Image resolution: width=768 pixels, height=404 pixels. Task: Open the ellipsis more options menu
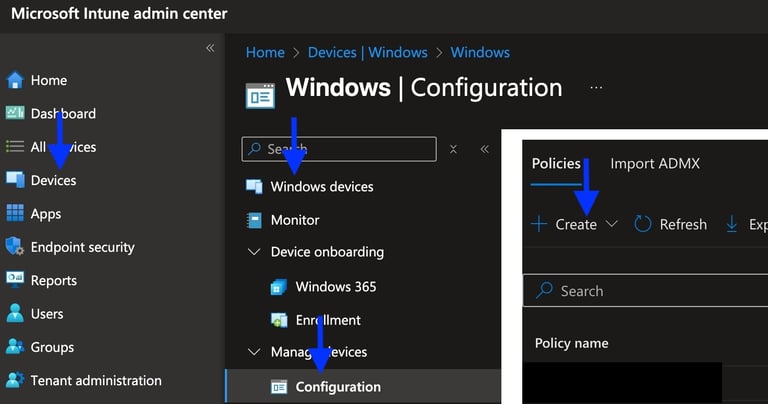click(596, 88)
